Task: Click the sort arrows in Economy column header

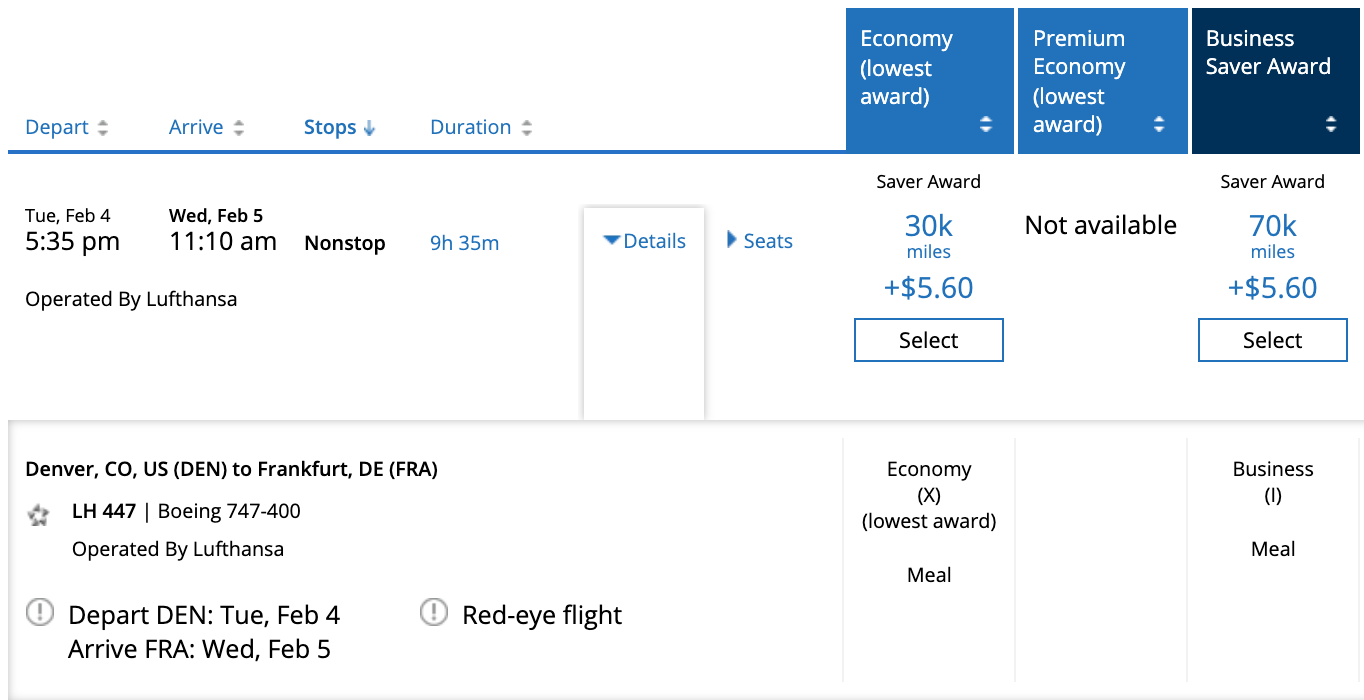Action: pyautogui.click(x=986, y=124)
